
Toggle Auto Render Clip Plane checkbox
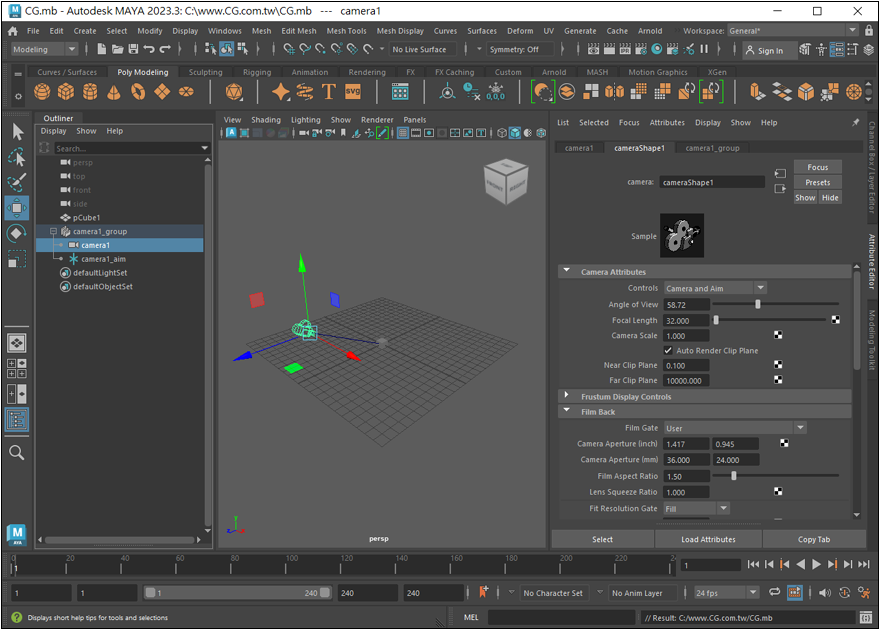[668, 351]
